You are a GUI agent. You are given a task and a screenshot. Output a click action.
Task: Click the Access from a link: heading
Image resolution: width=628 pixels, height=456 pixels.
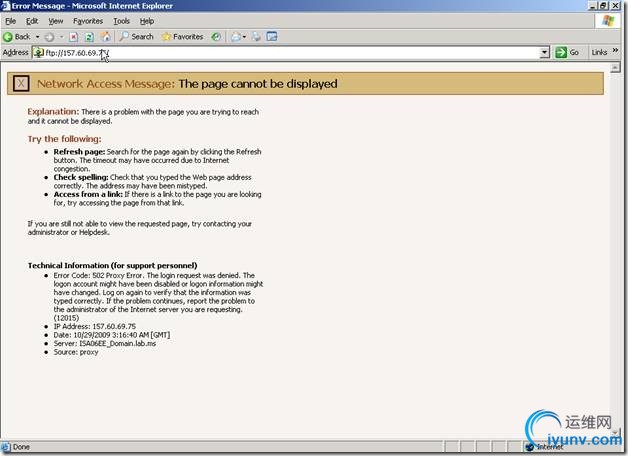tap(88, 194)
